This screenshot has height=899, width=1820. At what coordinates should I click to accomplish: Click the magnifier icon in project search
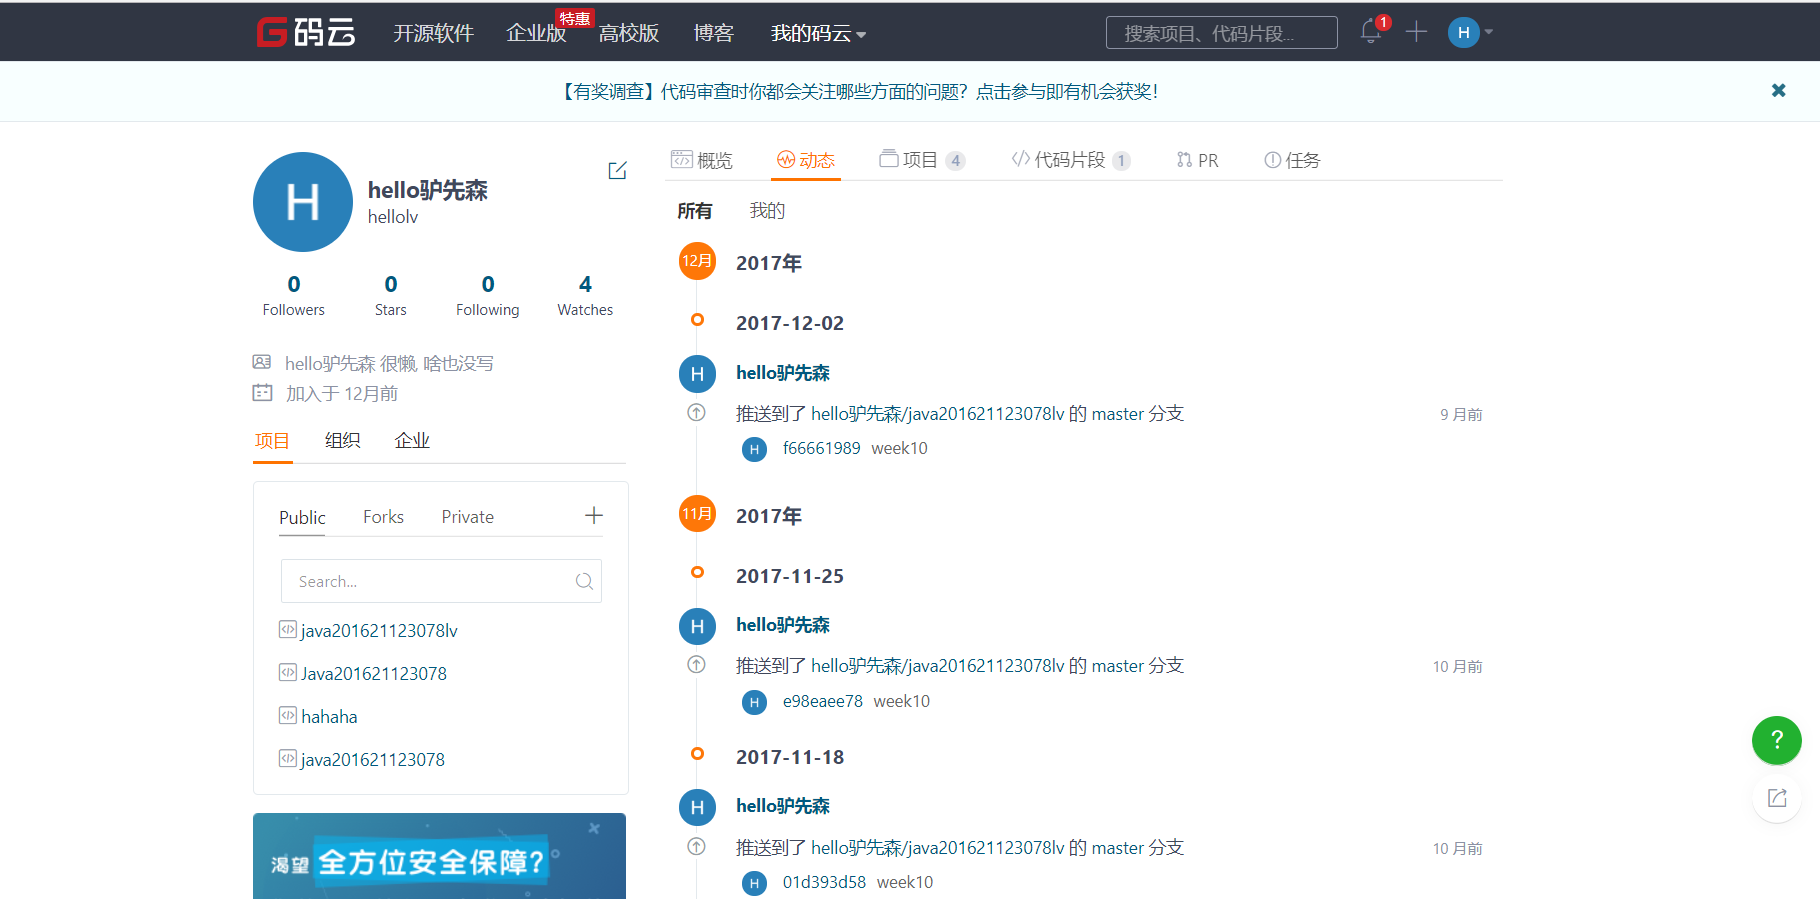tap(584, 581)
